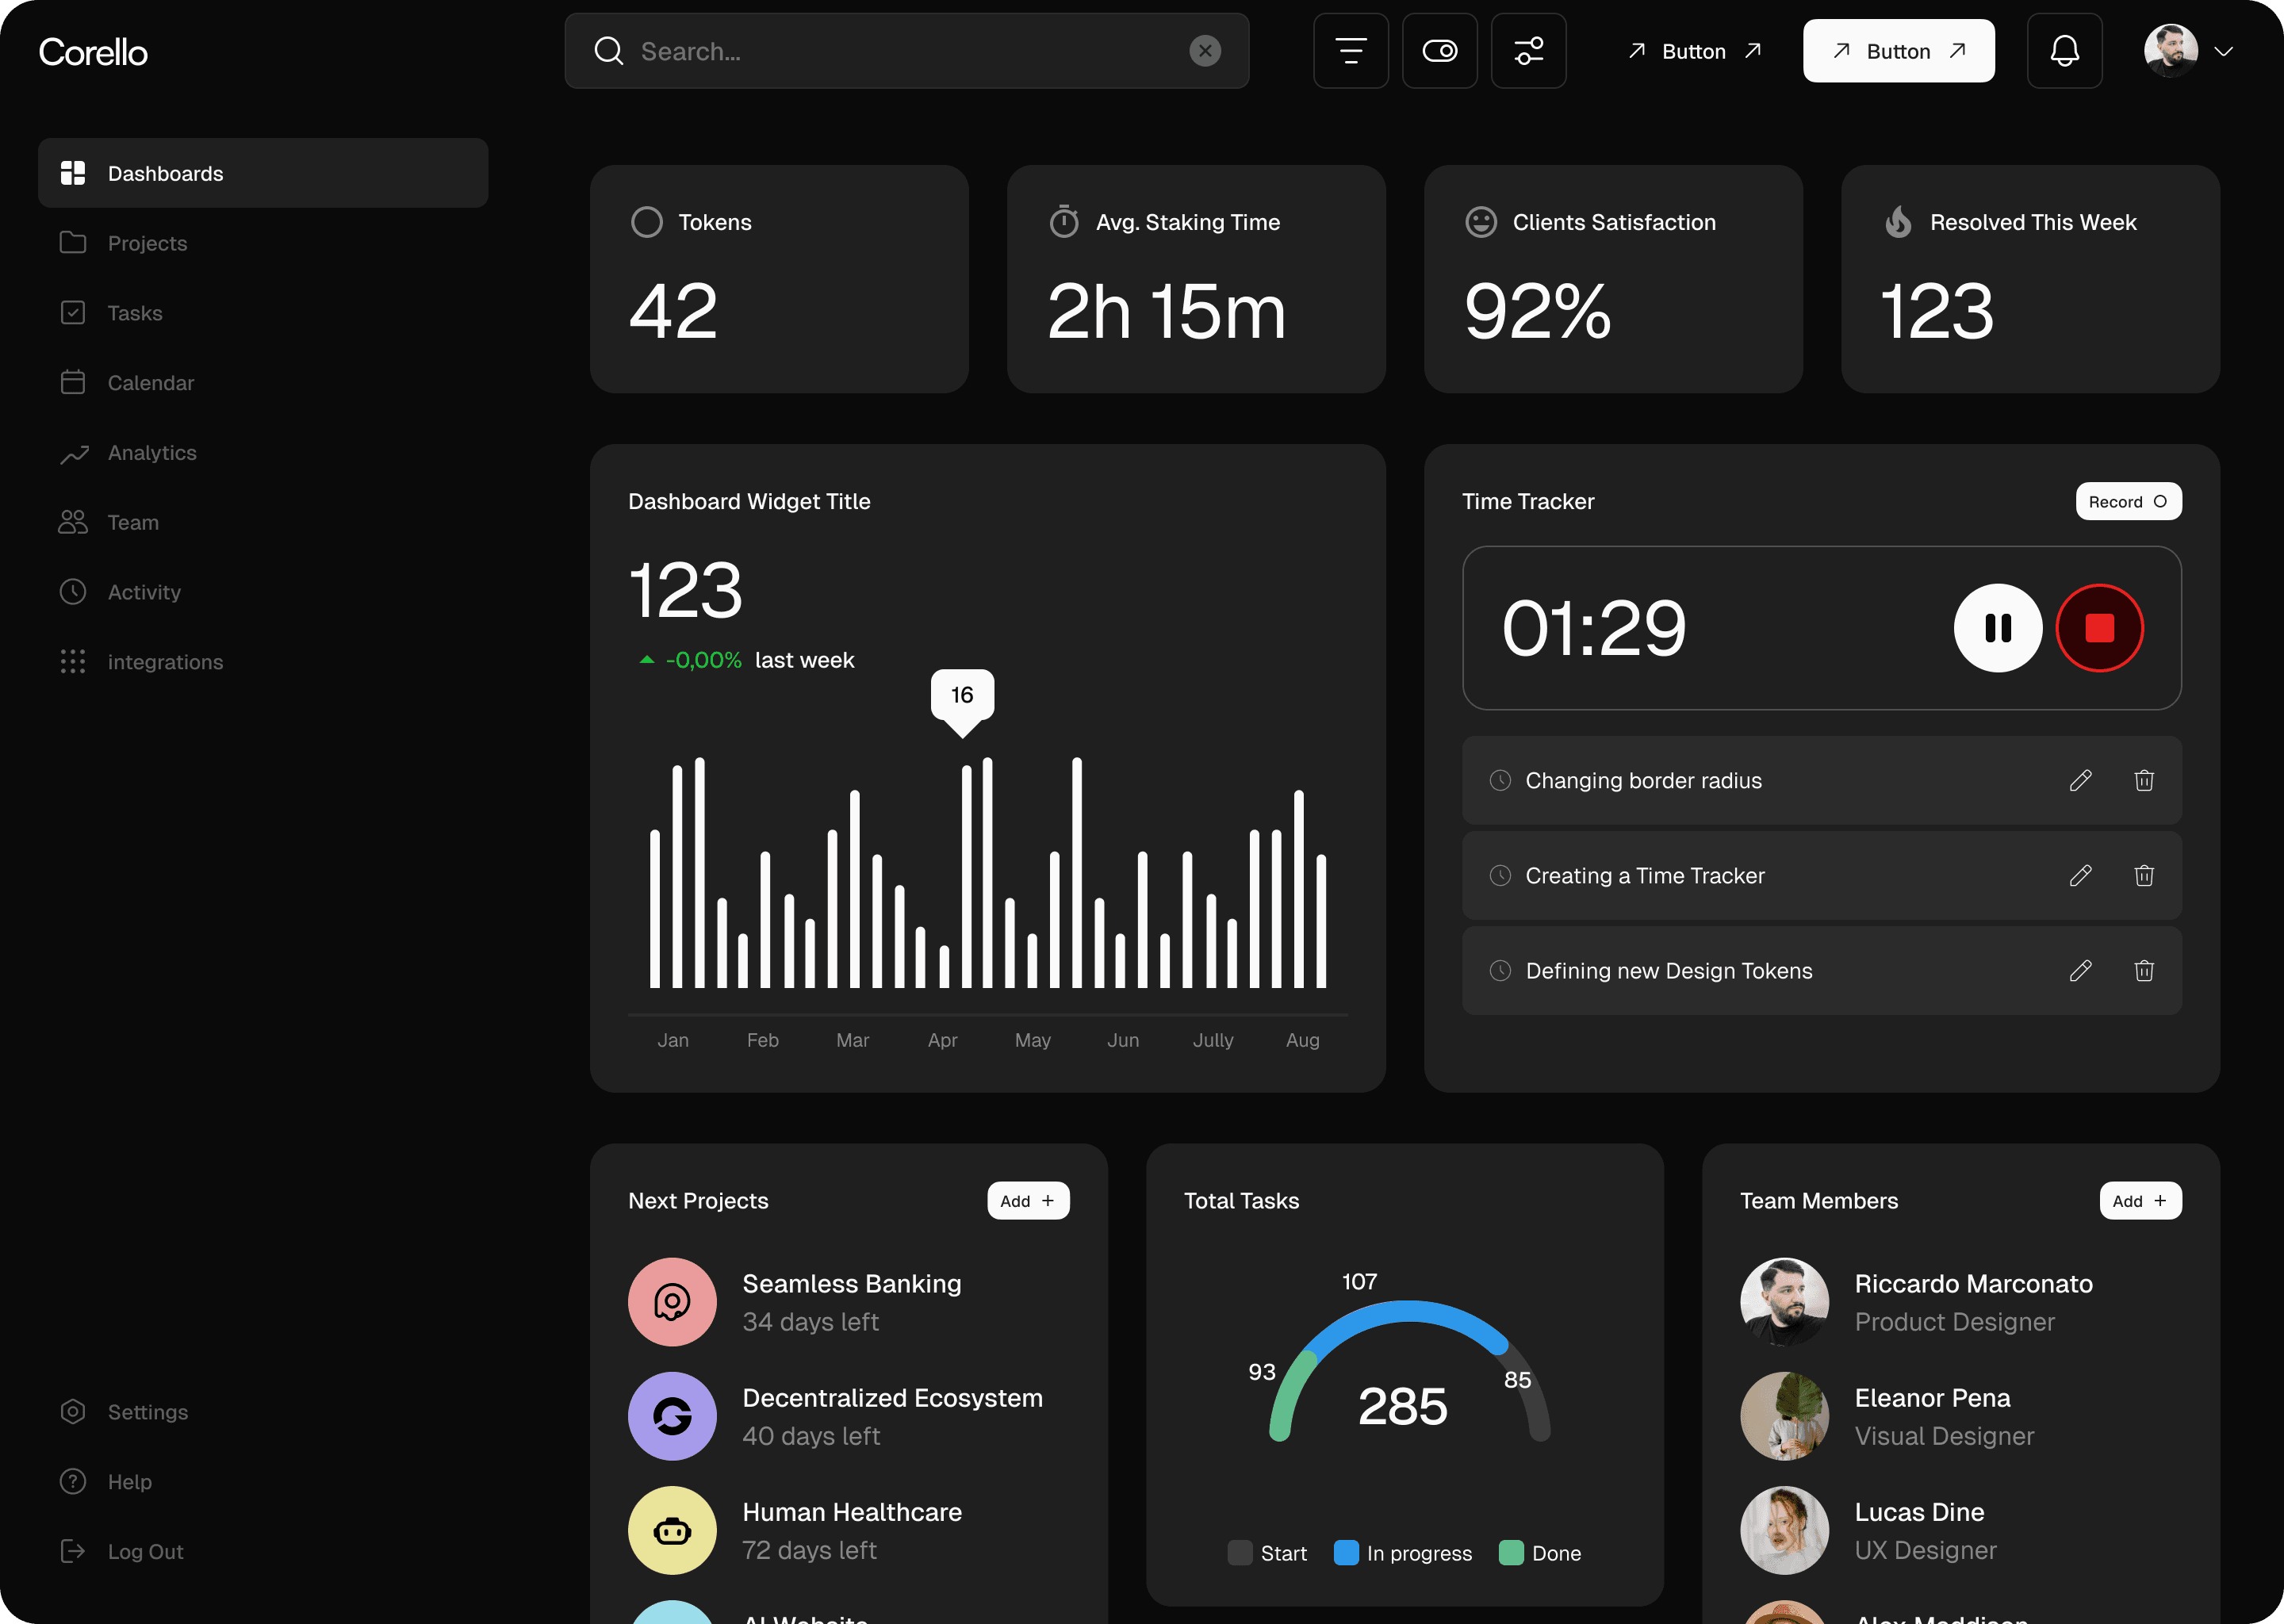
Task: Open notifications bell icon
Action: point(2064,51)
